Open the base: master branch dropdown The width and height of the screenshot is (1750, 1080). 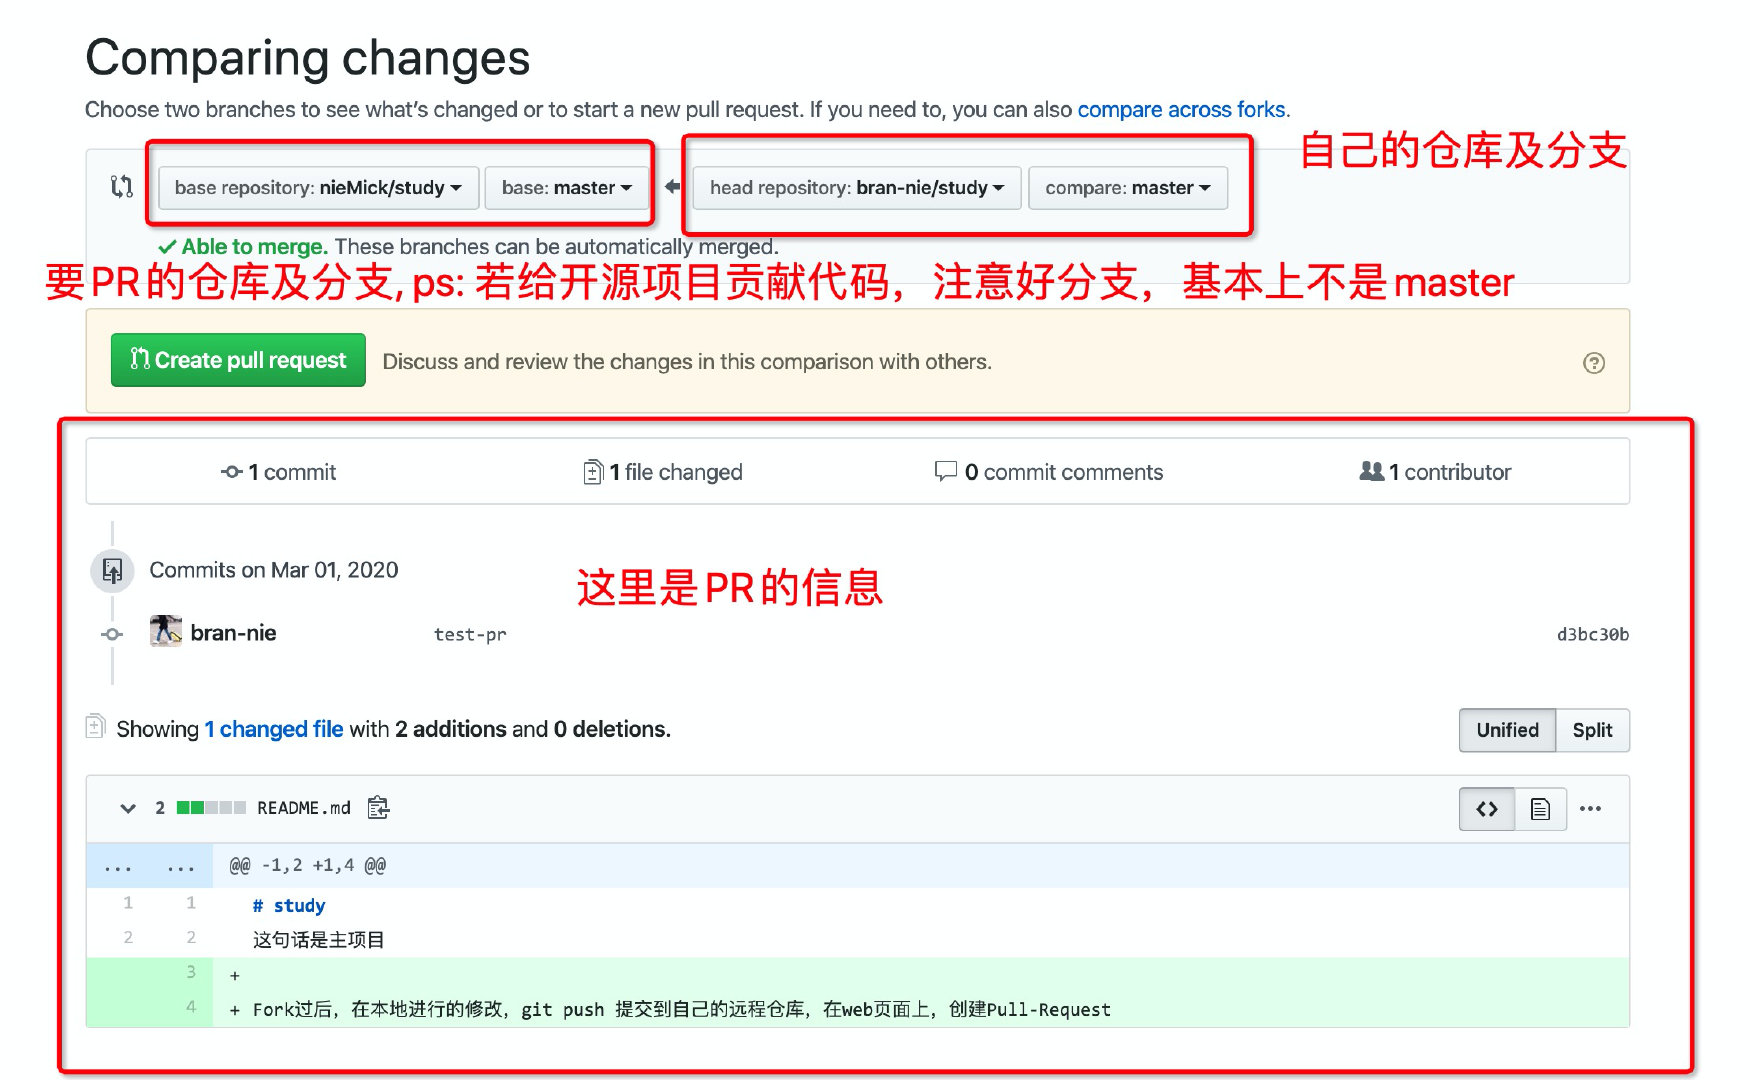point(567,188)
